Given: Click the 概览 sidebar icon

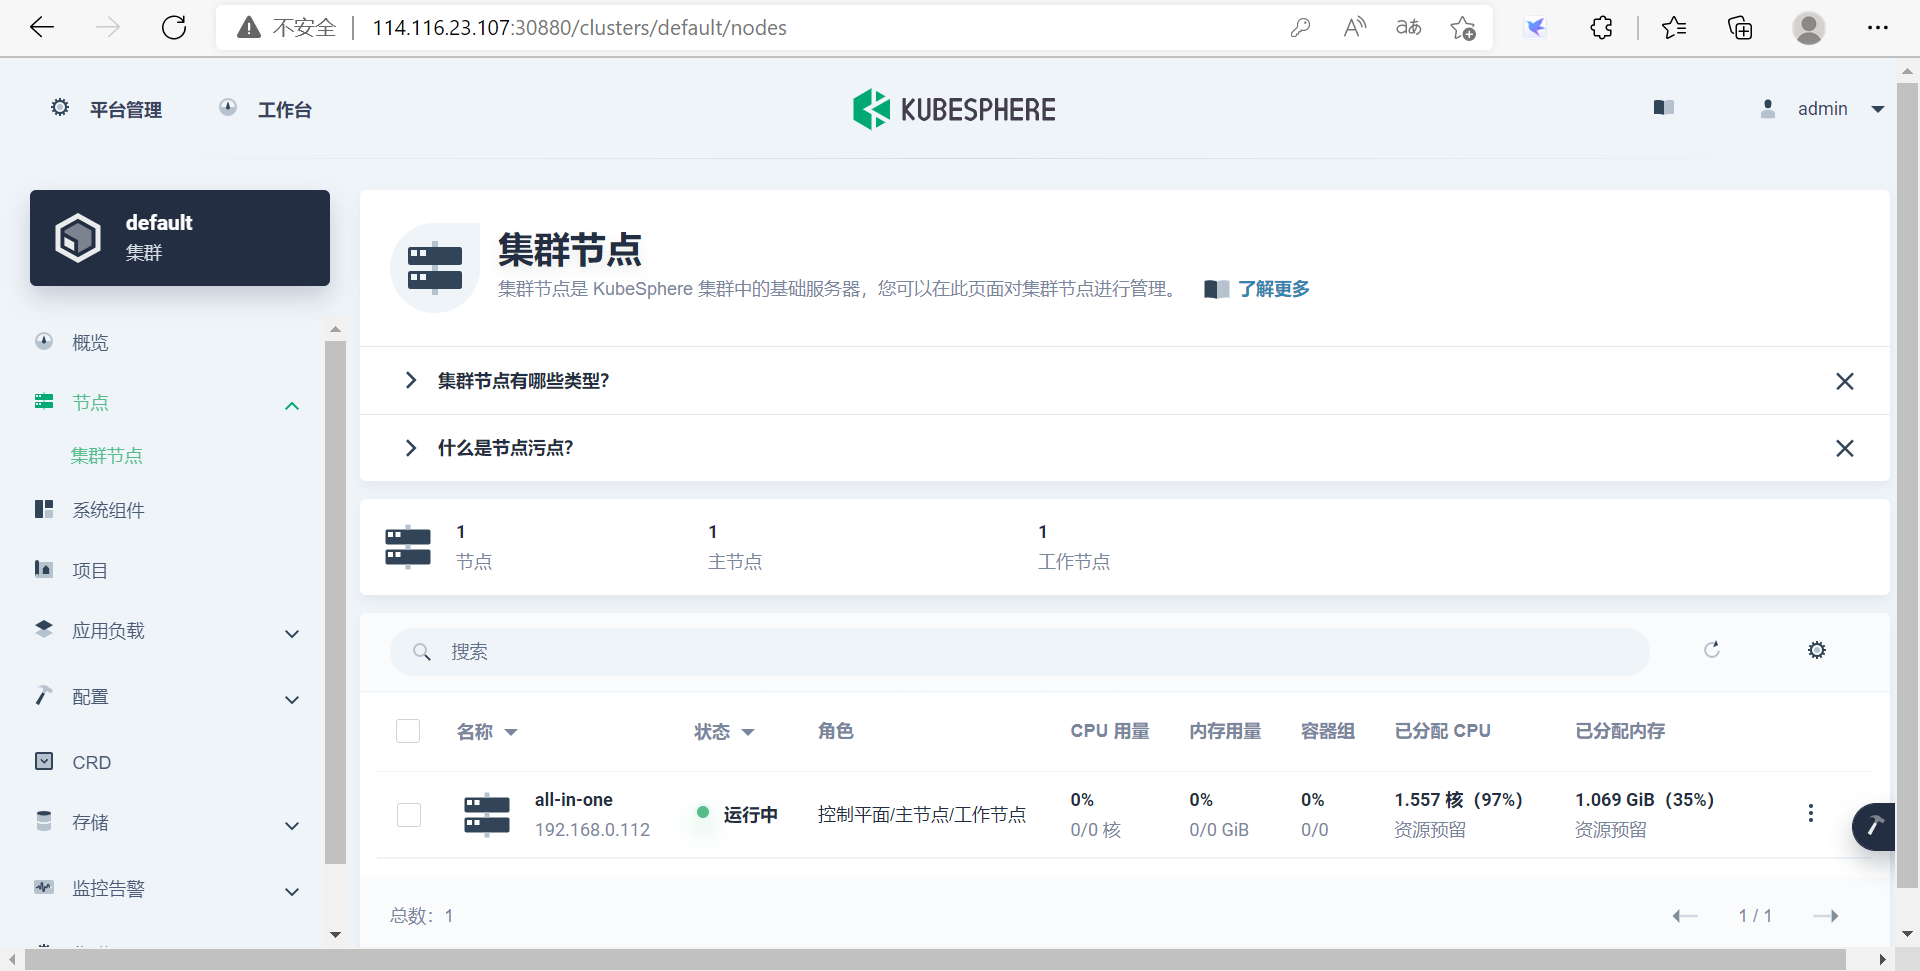Looking at the screenshot, I should coord(43,341).
